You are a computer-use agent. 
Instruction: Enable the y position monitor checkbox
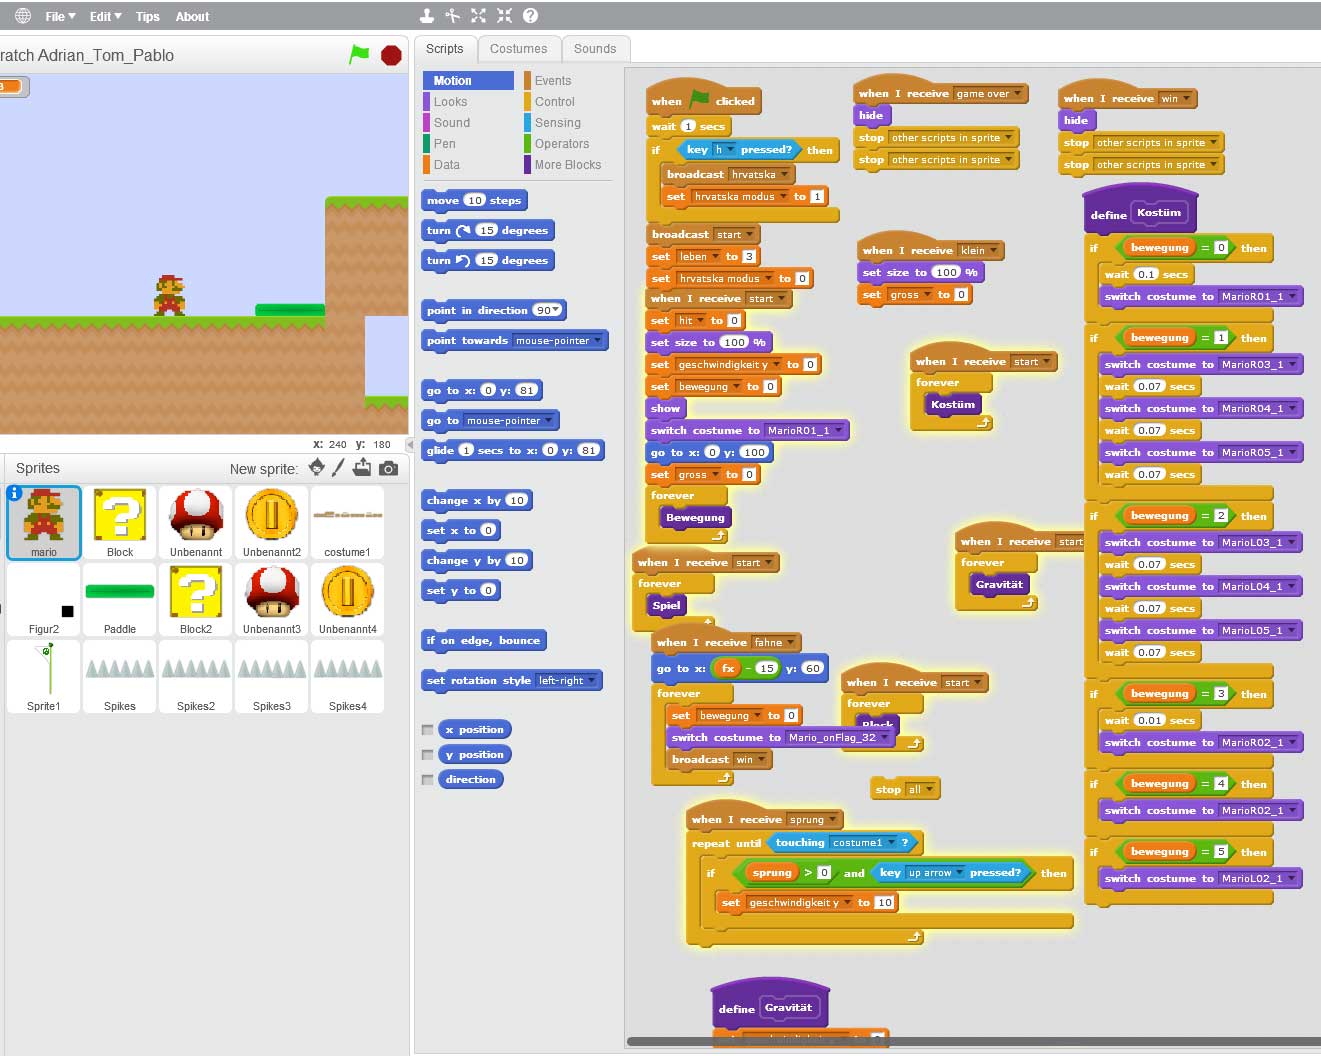428,755
